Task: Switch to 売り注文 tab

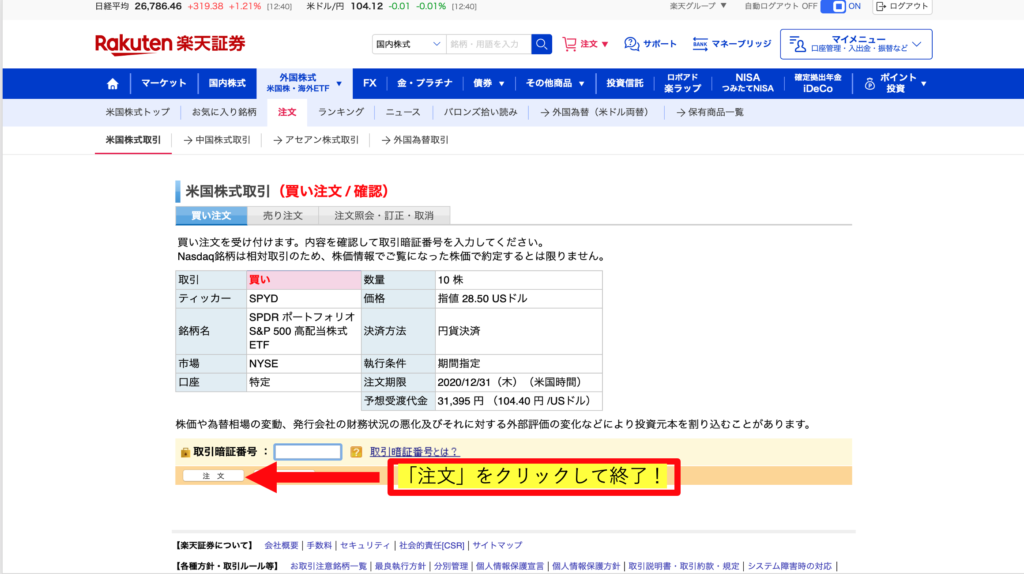Action: [283, 215]
